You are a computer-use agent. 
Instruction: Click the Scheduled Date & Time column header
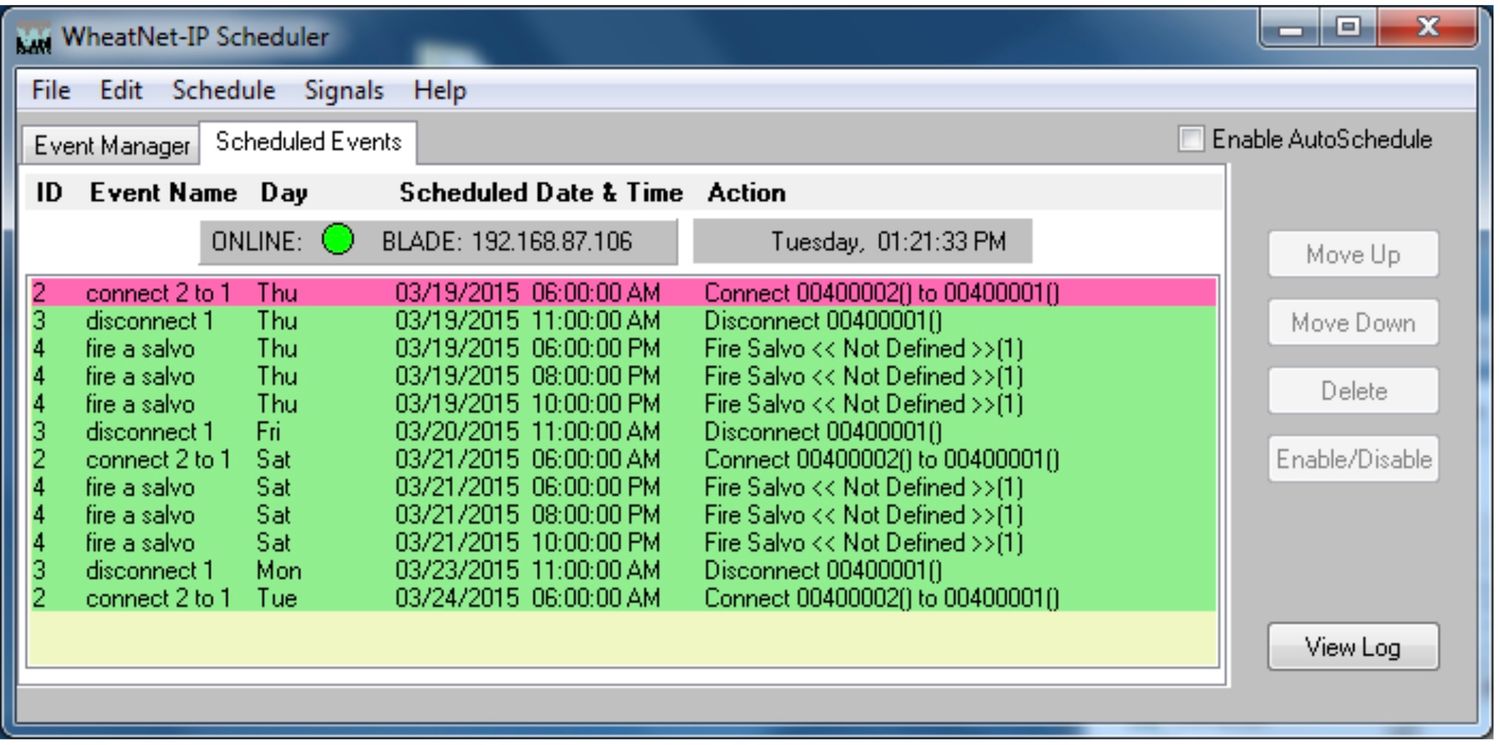click(541, 192)
